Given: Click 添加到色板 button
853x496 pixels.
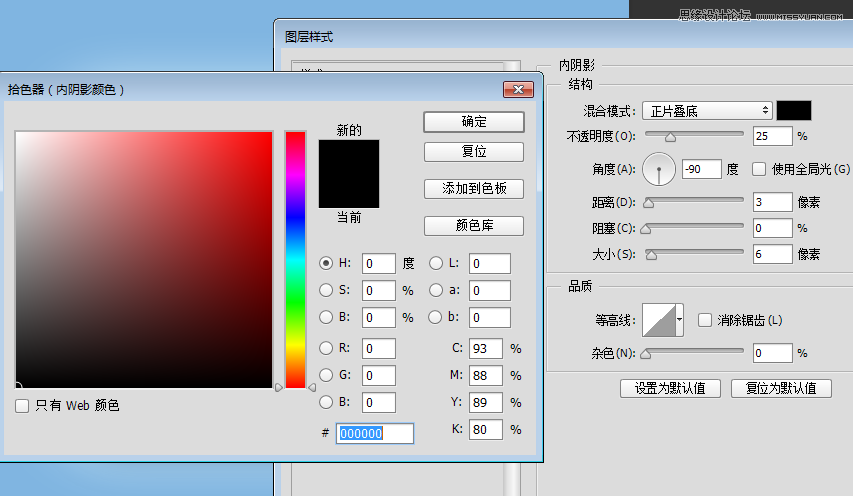Looking at the screenshot, I should pyautogui.click(x=474, y=188).
